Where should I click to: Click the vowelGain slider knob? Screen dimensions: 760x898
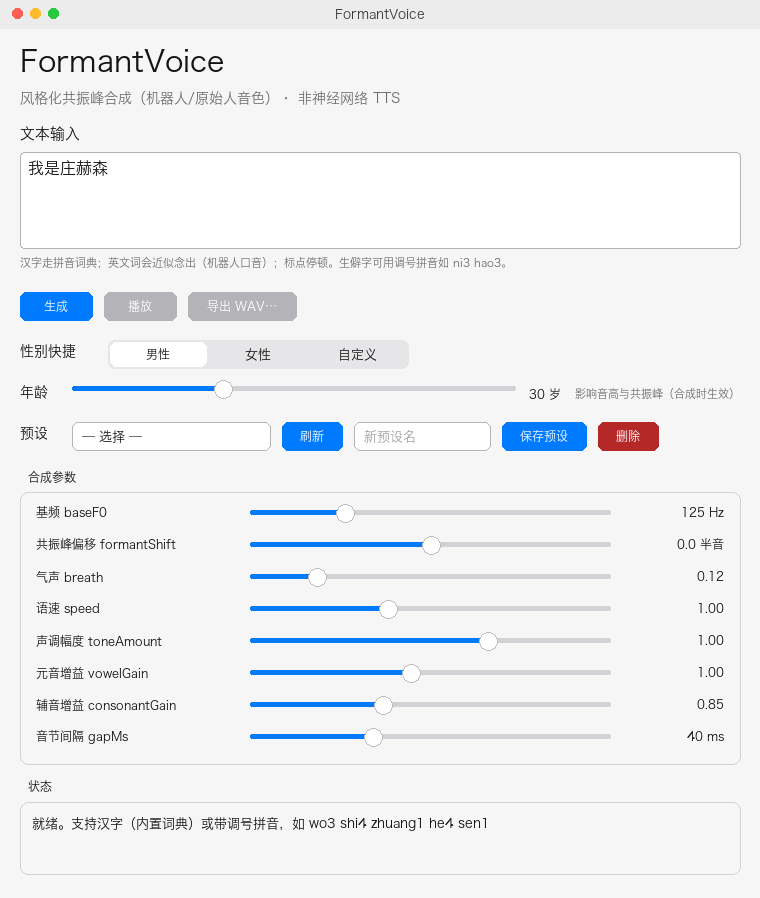411,674
